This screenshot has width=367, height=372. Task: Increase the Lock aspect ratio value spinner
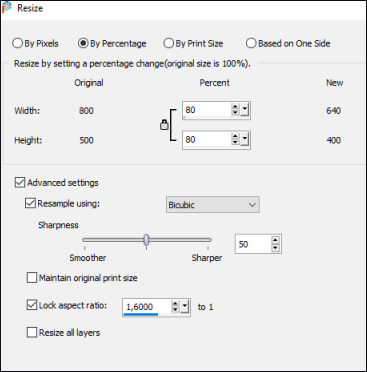(x=175, y=304)
